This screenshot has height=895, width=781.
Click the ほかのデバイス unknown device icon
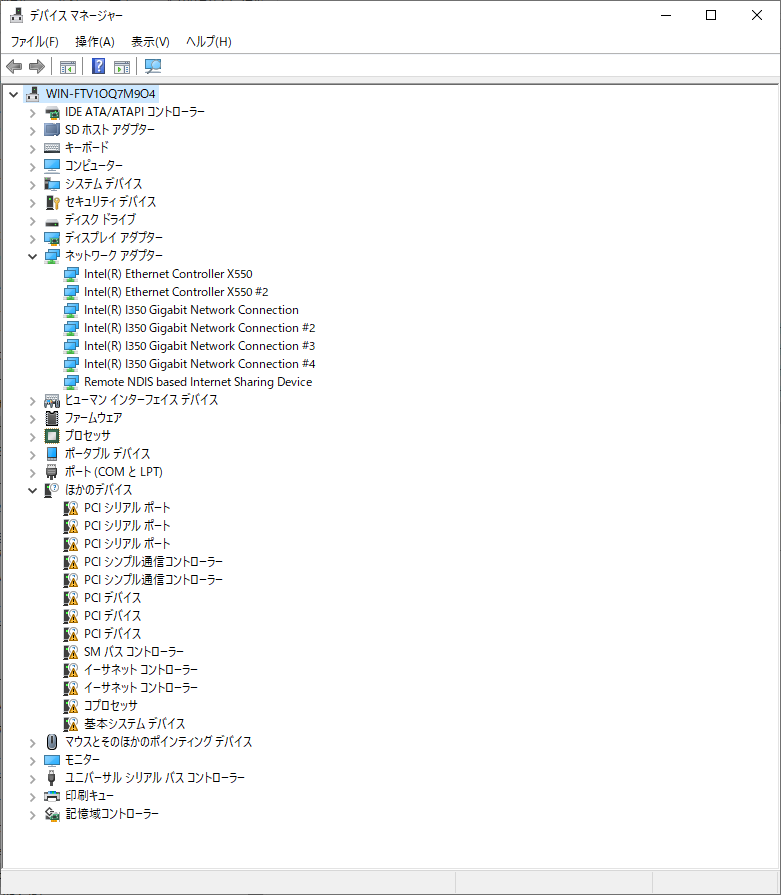(x=52, y=490)
